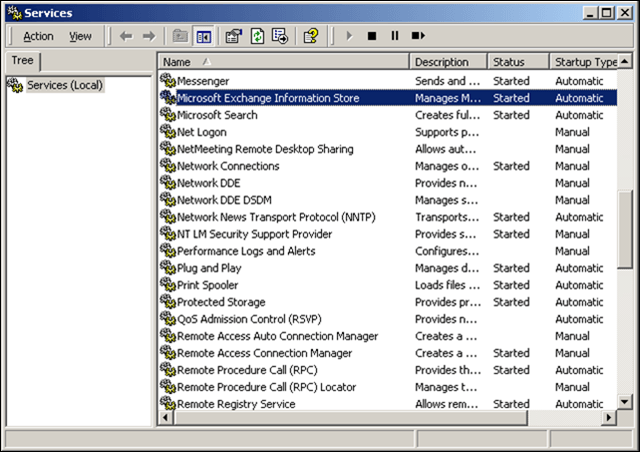Viewport: 640px width, 452px height.
Task: Click the vertical scrollbar down arrow
Action: click(x=625, y=402)
